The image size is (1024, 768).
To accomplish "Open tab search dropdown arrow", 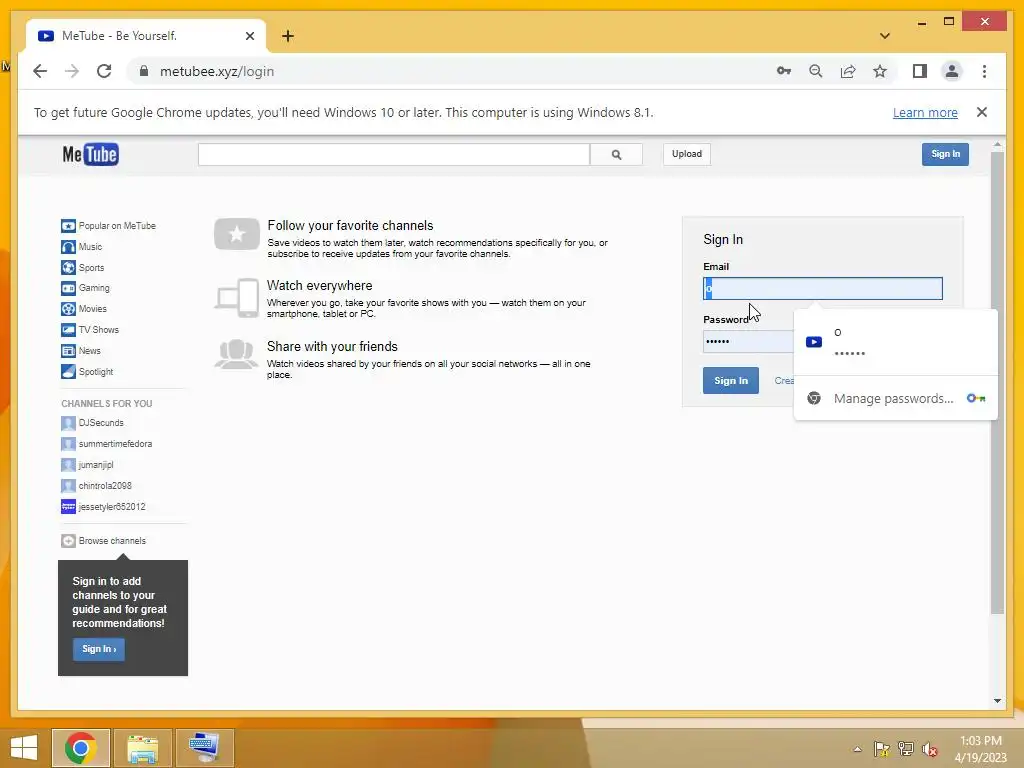I will [885, 36].
